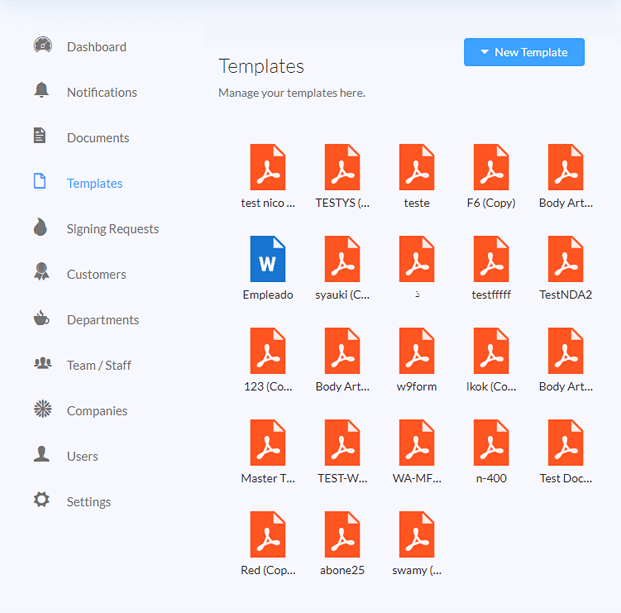Open the Settings sidebar link
Image resolution: width=621 pixels, height=613 pixels.
pyautogui.click(x=89, y=502)
